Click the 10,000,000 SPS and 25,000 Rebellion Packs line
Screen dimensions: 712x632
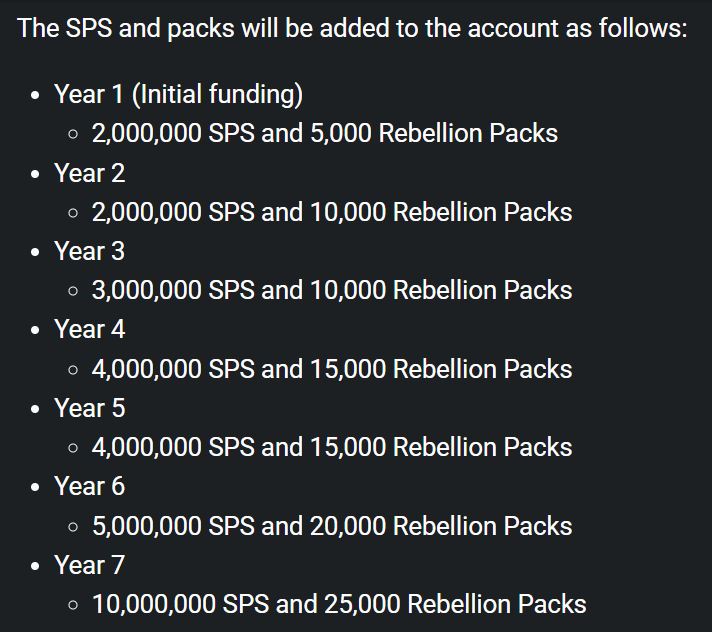(x=339, y=604)
